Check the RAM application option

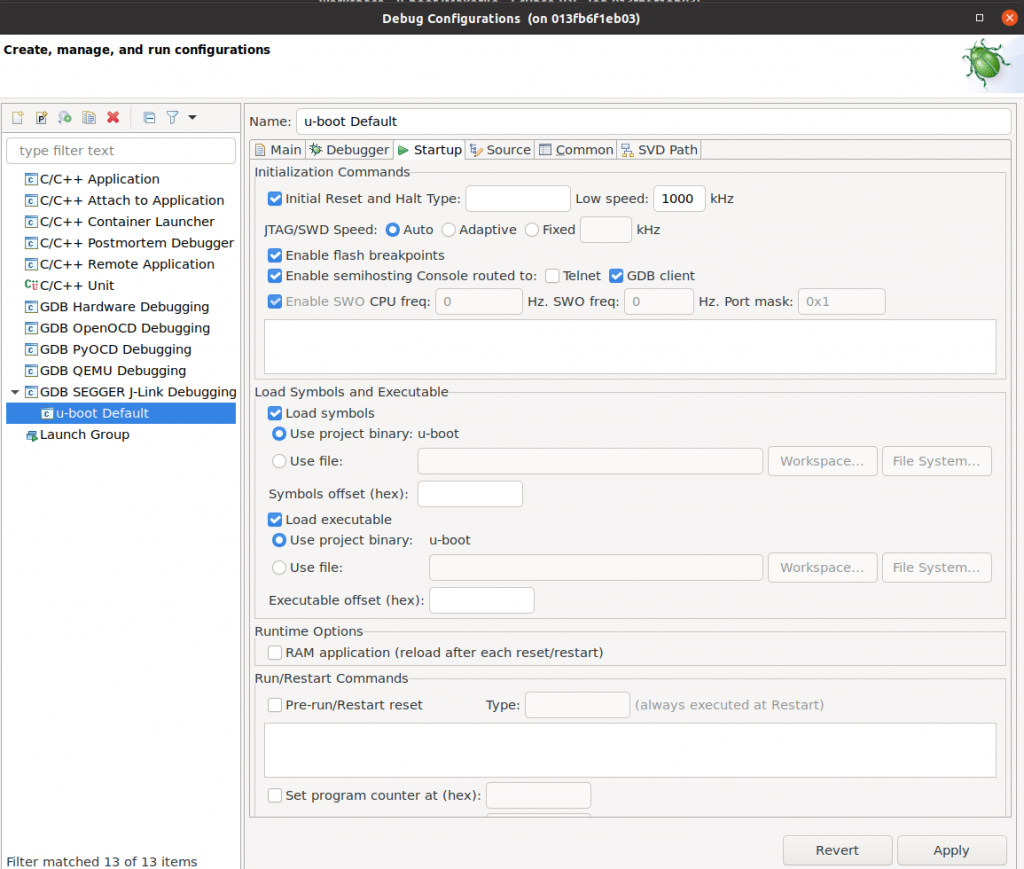(275, 653)
